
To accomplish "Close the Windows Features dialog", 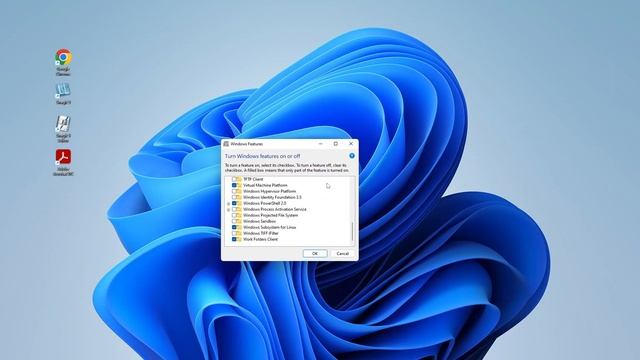I will click(x=351, y=144).
